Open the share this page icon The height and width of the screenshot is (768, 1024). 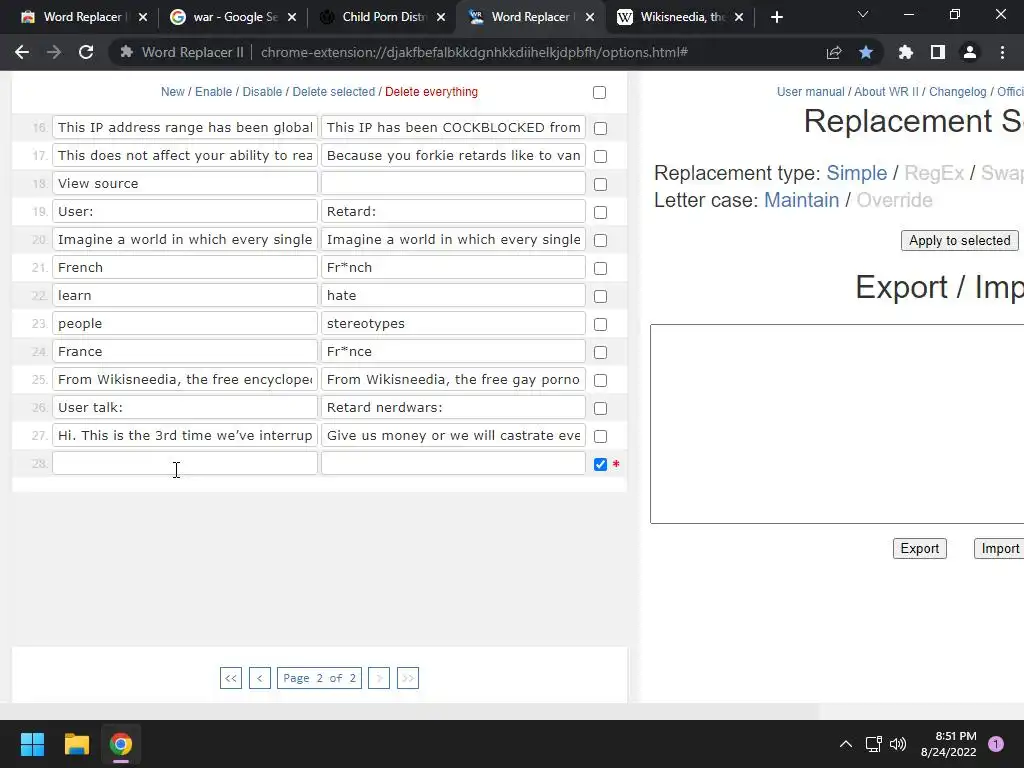pyautogui.click(x=834, y=52)
